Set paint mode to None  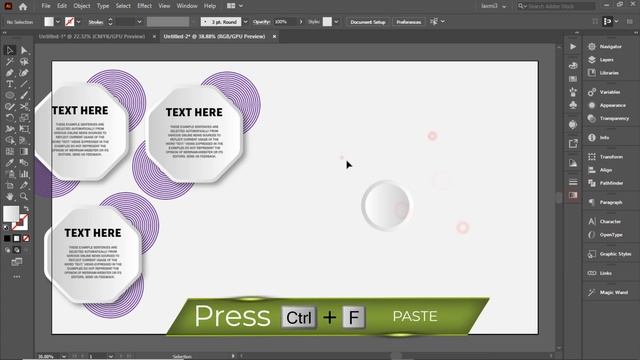(x=26, y=238)
